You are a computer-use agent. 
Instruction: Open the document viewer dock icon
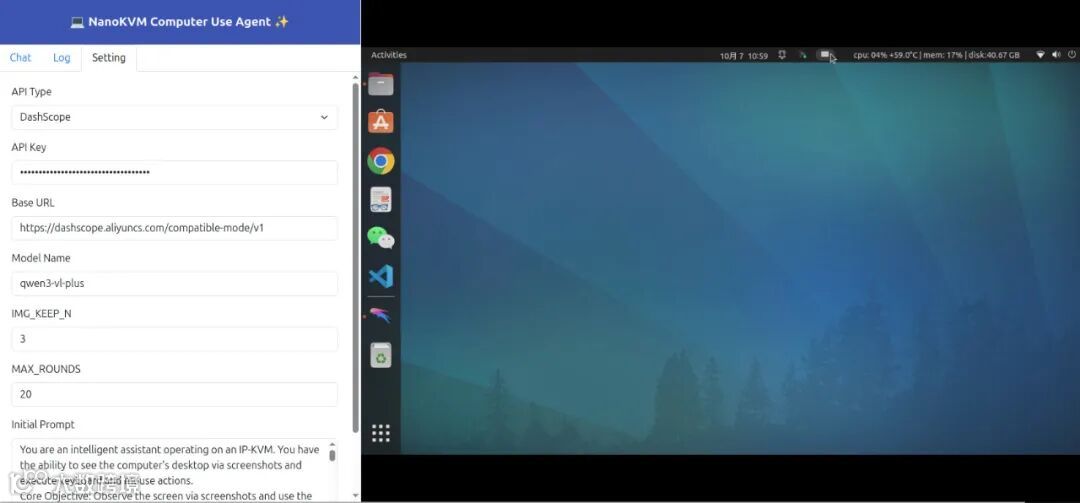pos(381,199)
